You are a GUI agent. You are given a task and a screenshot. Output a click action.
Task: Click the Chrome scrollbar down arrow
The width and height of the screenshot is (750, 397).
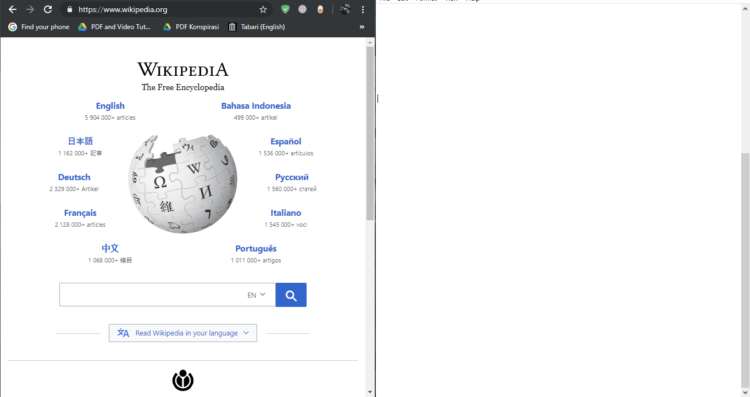click(370, 392)
